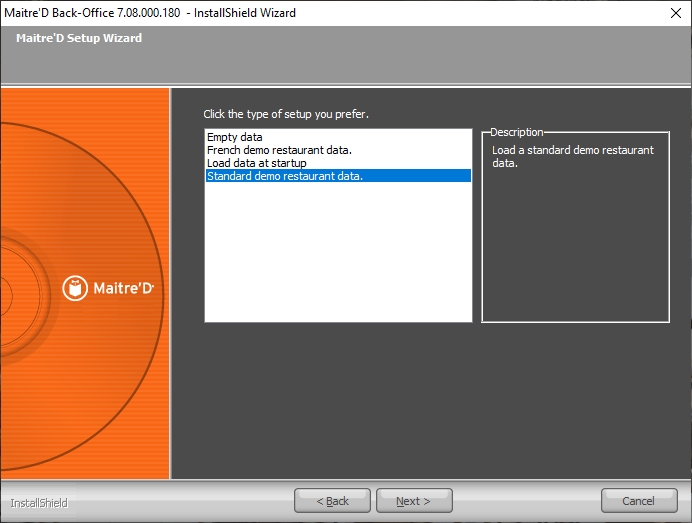Proceed by pressing the Next button
This screenshot has width=692, height=523.
pos(414,500)
